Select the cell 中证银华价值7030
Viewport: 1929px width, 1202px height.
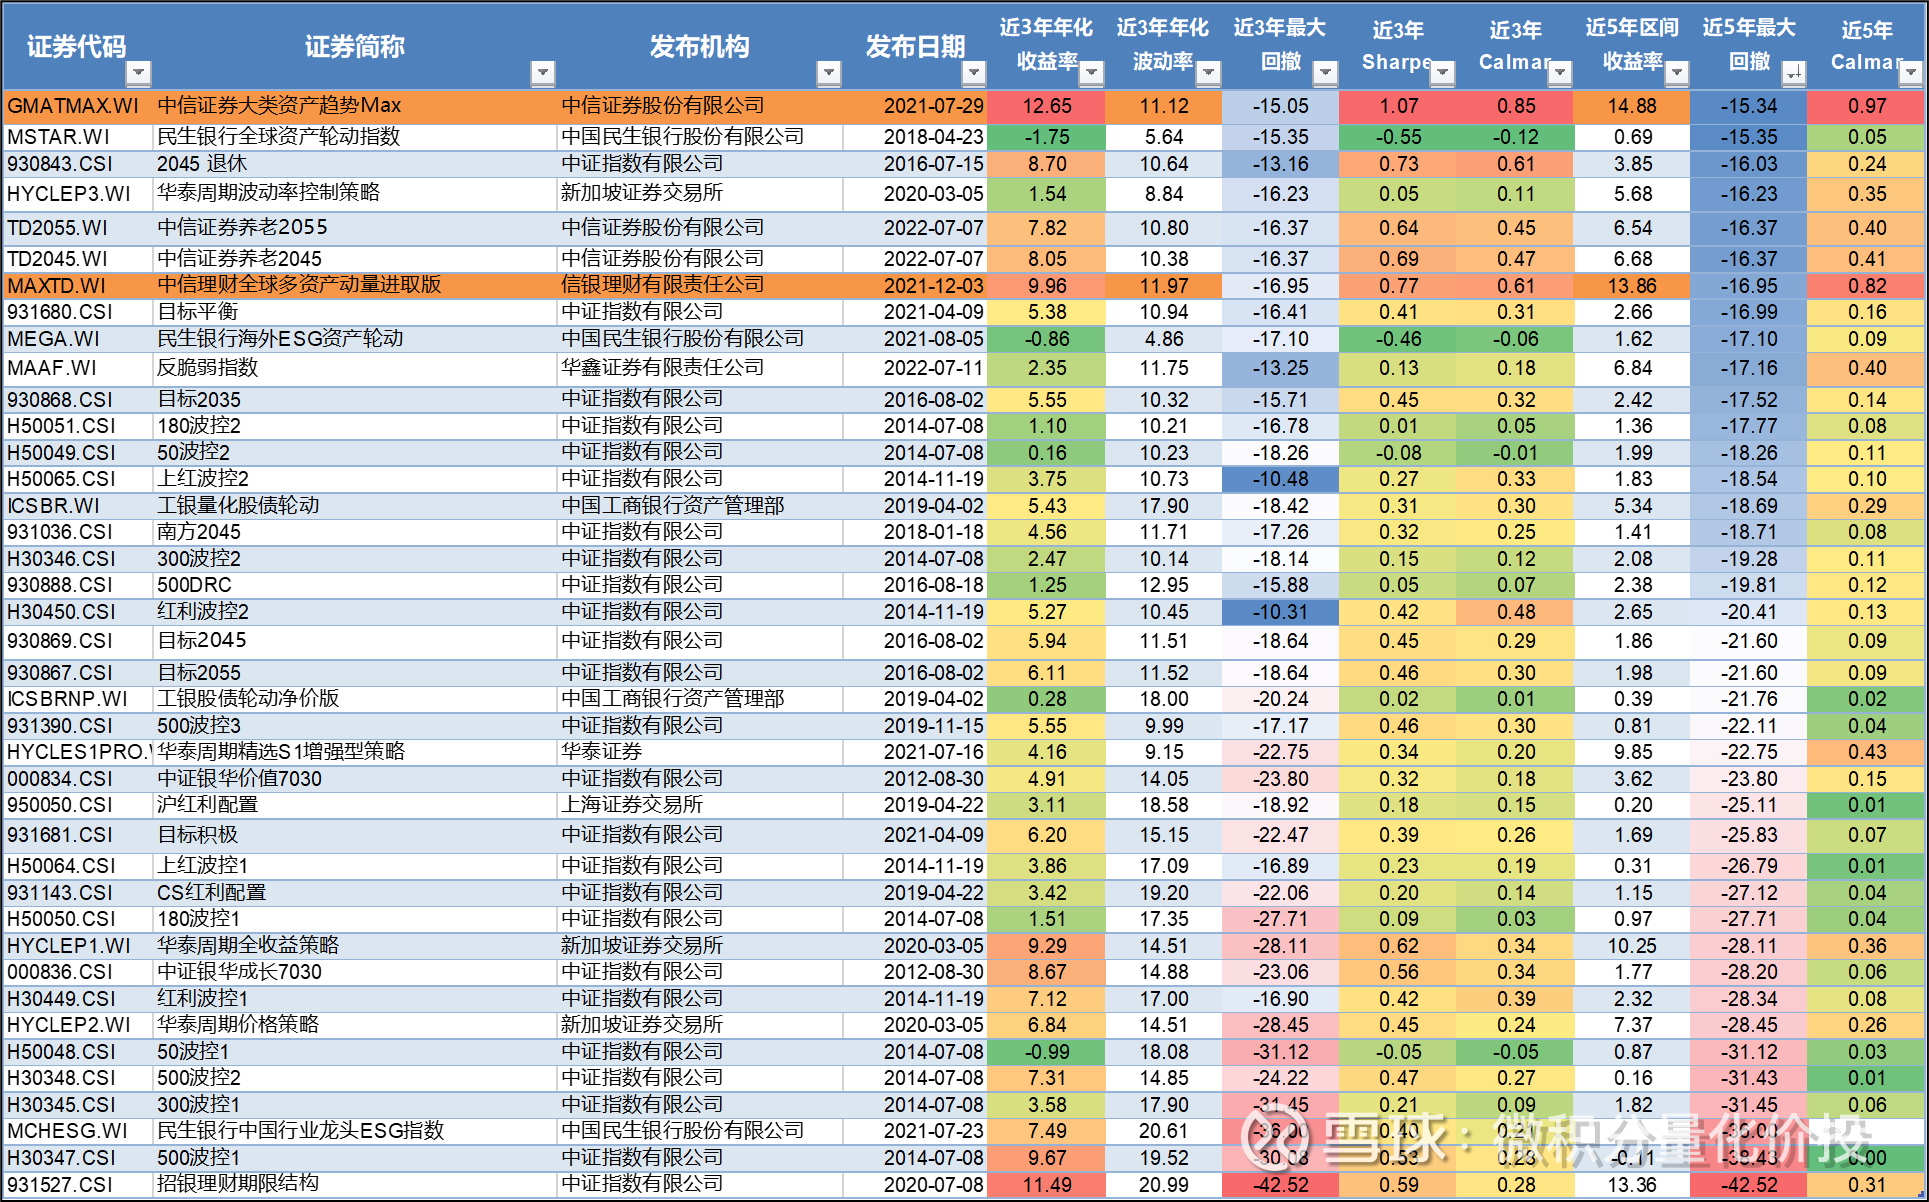point(355,779)
